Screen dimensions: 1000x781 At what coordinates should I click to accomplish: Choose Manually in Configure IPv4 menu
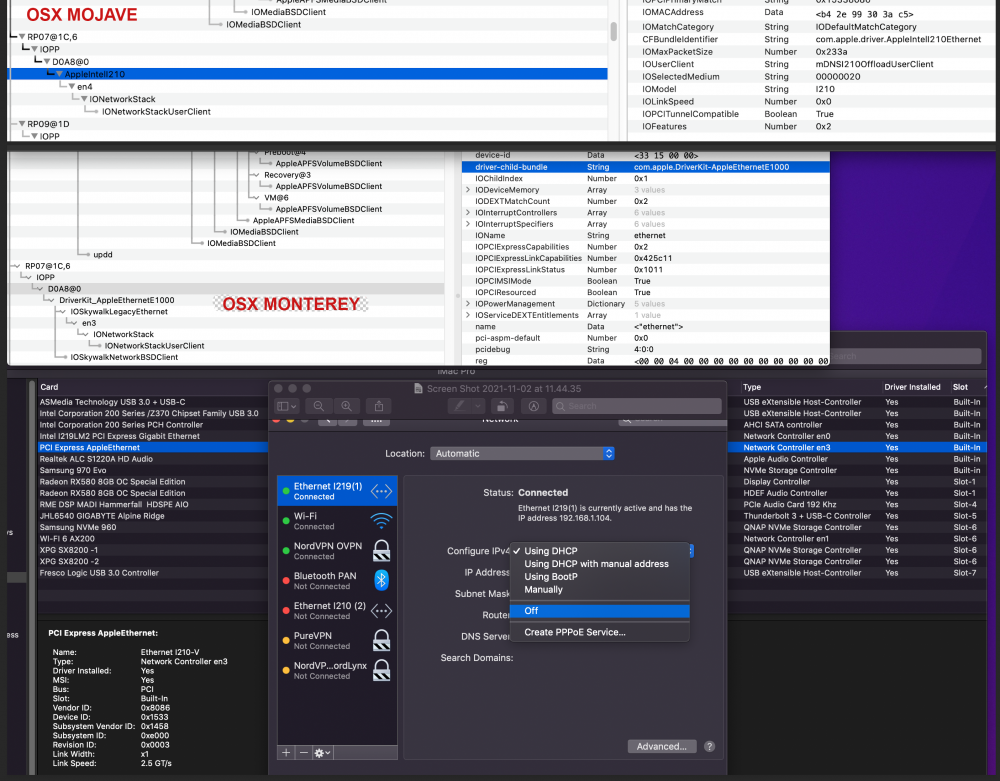pos(599,589)
